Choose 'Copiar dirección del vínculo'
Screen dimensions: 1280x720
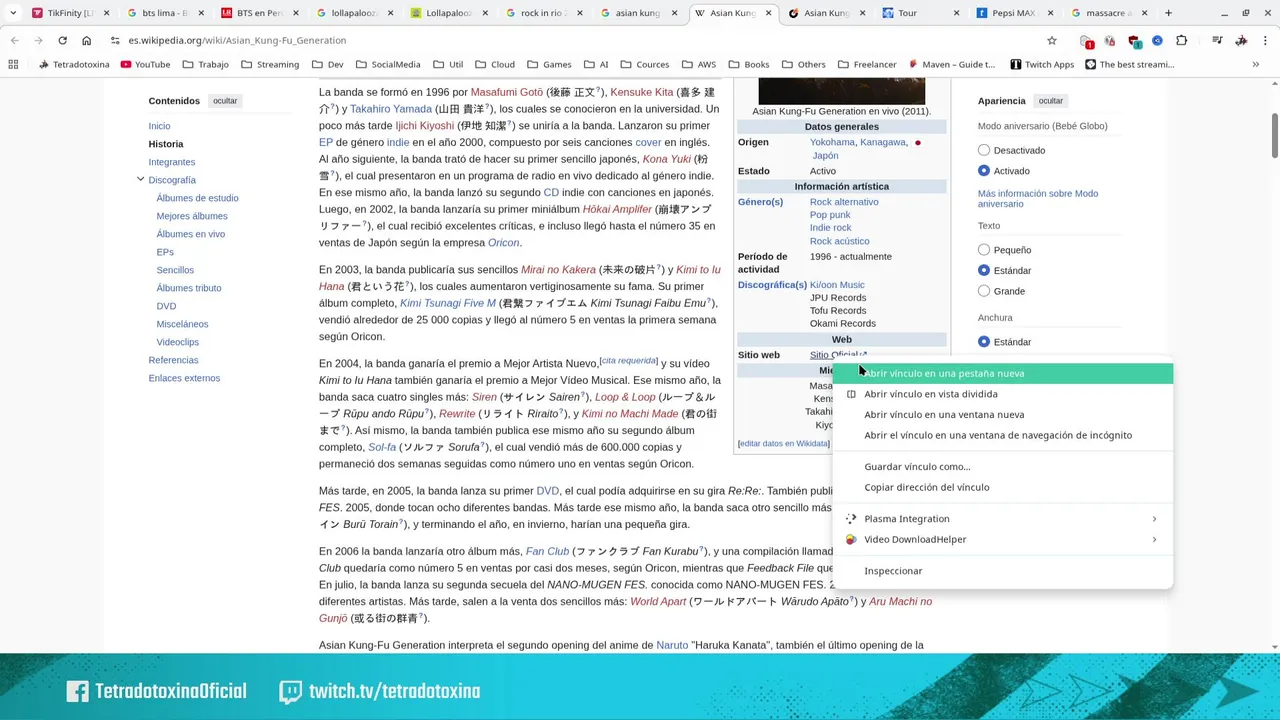(x=1003, y=487)
